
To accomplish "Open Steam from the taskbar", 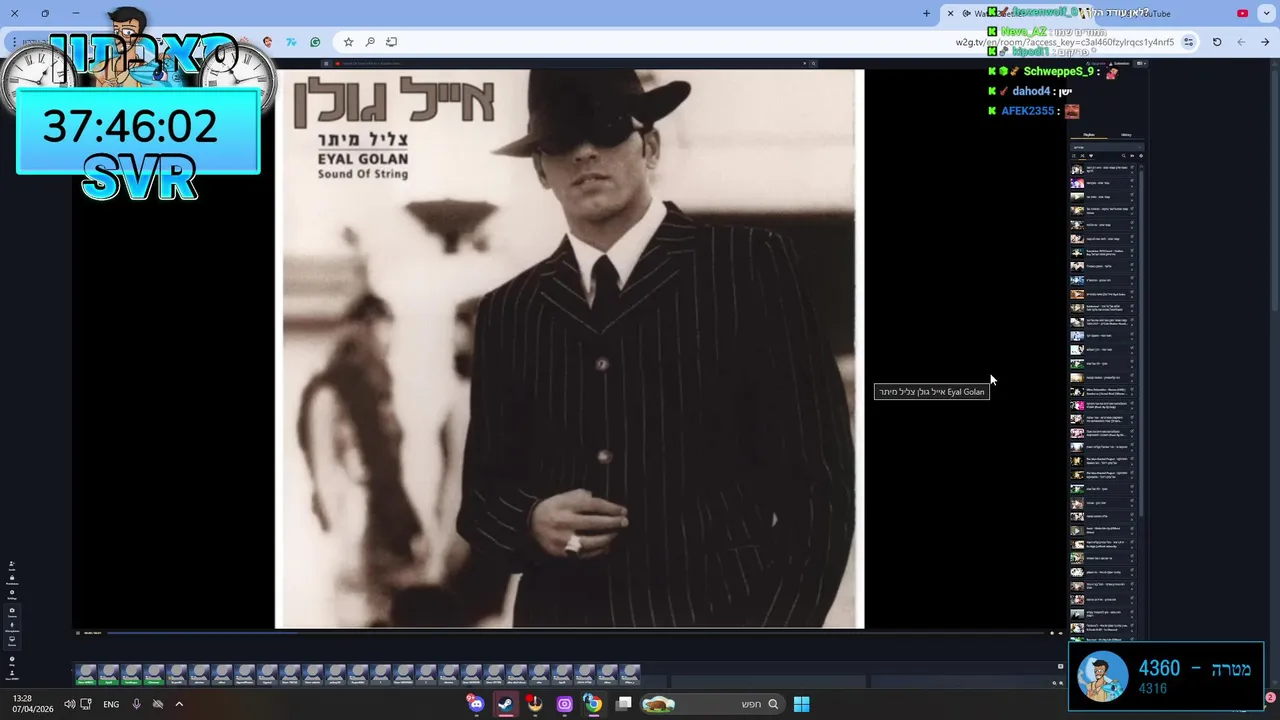I will (x=506, y=704).
